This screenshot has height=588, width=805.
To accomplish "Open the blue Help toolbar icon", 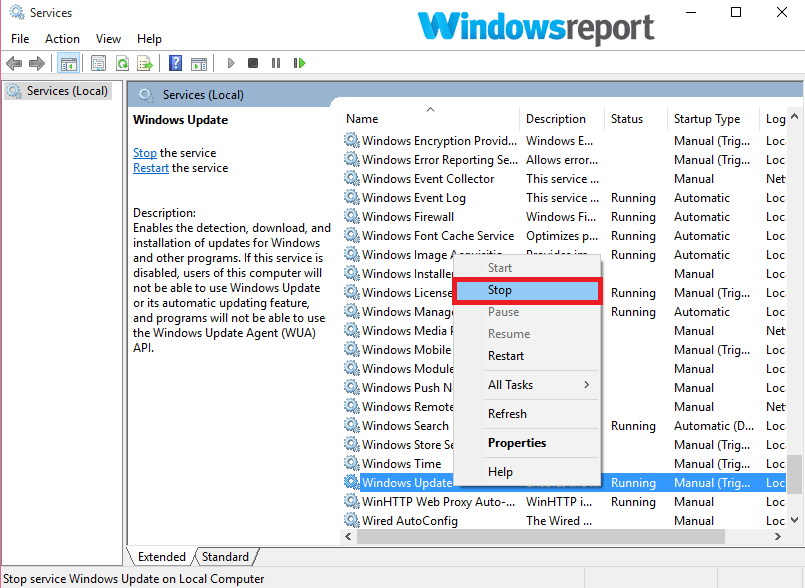I will [x=175, y=63].
